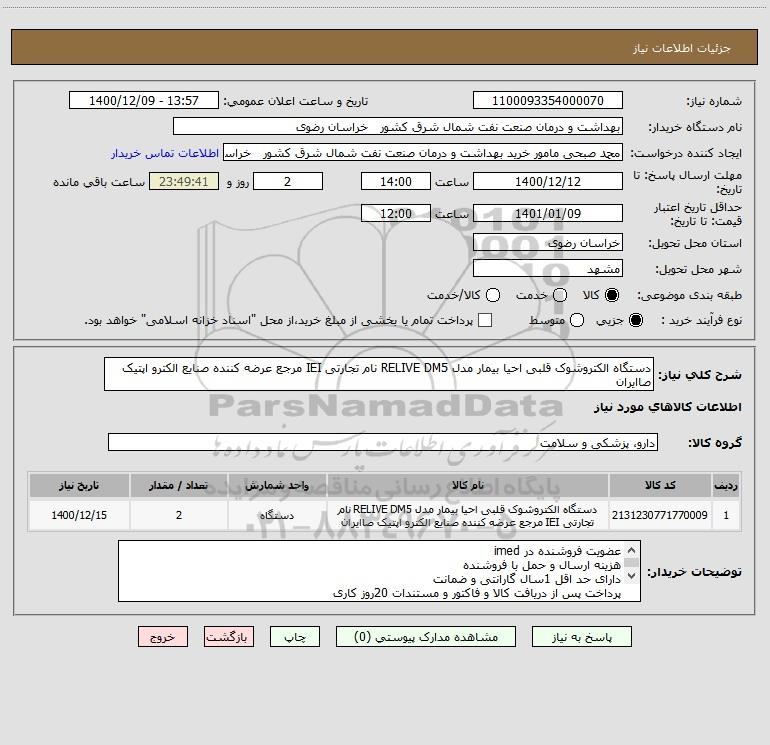Click the توضیحات خریدار notes text area
This screenshot has height=745, width=770.
point(379,571)
